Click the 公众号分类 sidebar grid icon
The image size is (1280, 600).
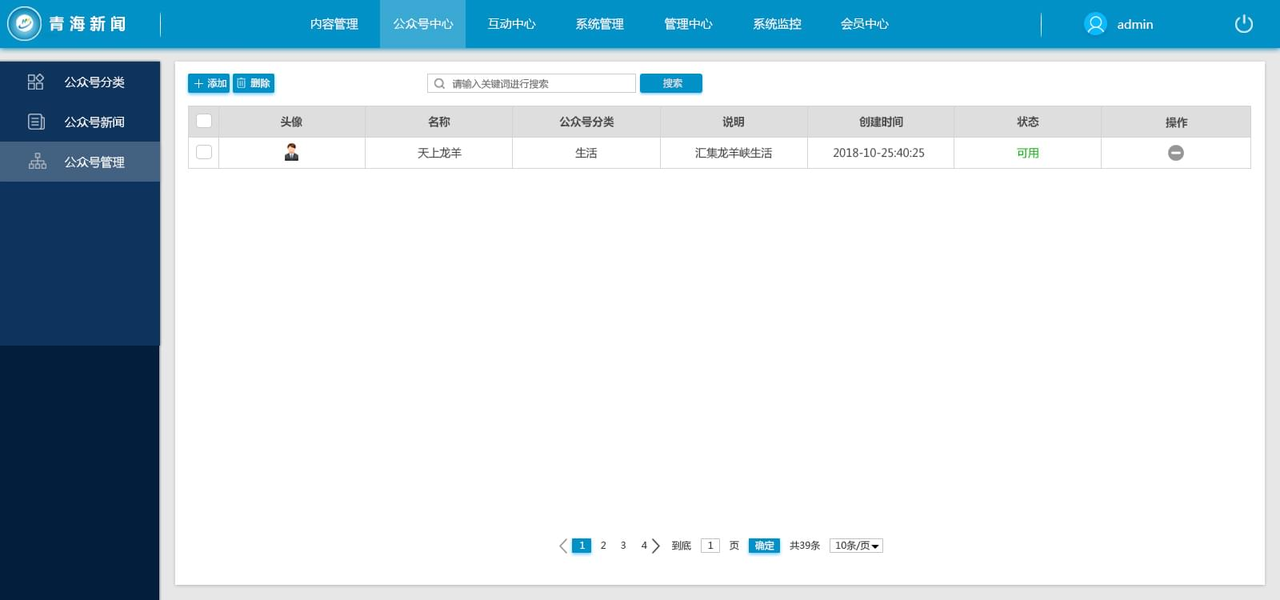[x=36, y=82]
